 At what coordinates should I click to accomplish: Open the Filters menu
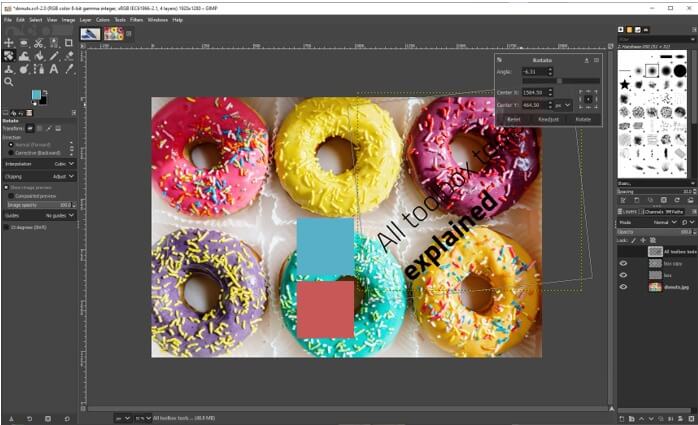(137, 20)
